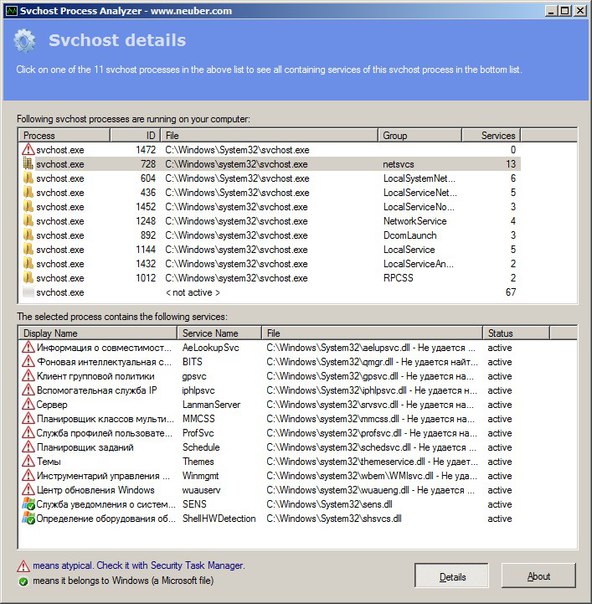
Task: Click the warning icon next to AeLookupSvc service
Action: click(x=28, y=347)
